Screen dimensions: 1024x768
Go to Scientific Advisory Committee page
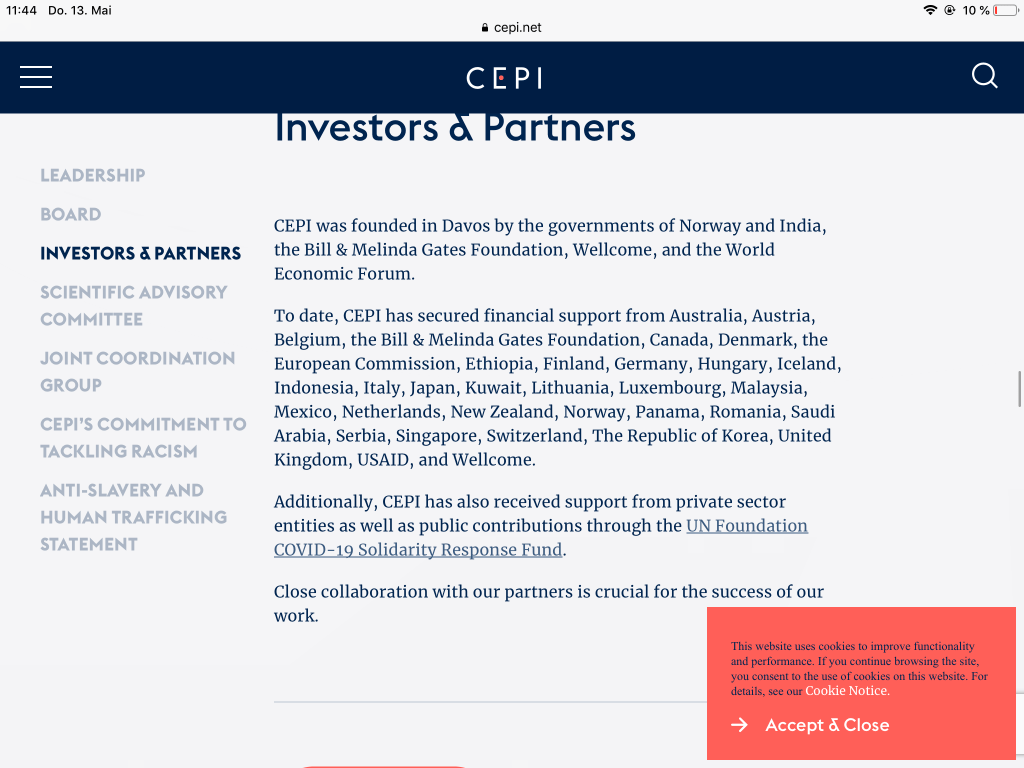(133, 305)
